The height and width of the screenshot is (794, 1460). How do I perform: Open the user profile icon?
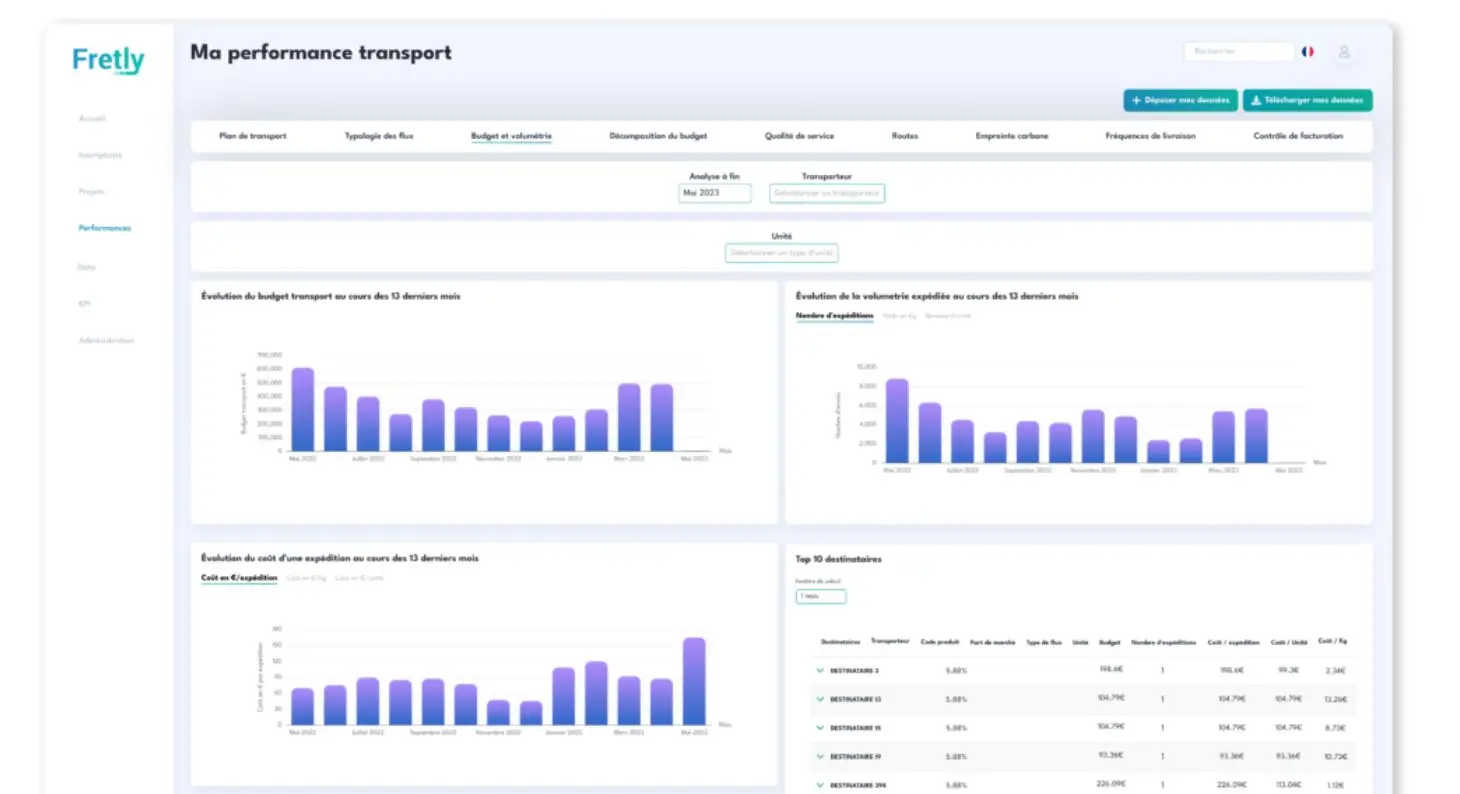click(1344, 52)
